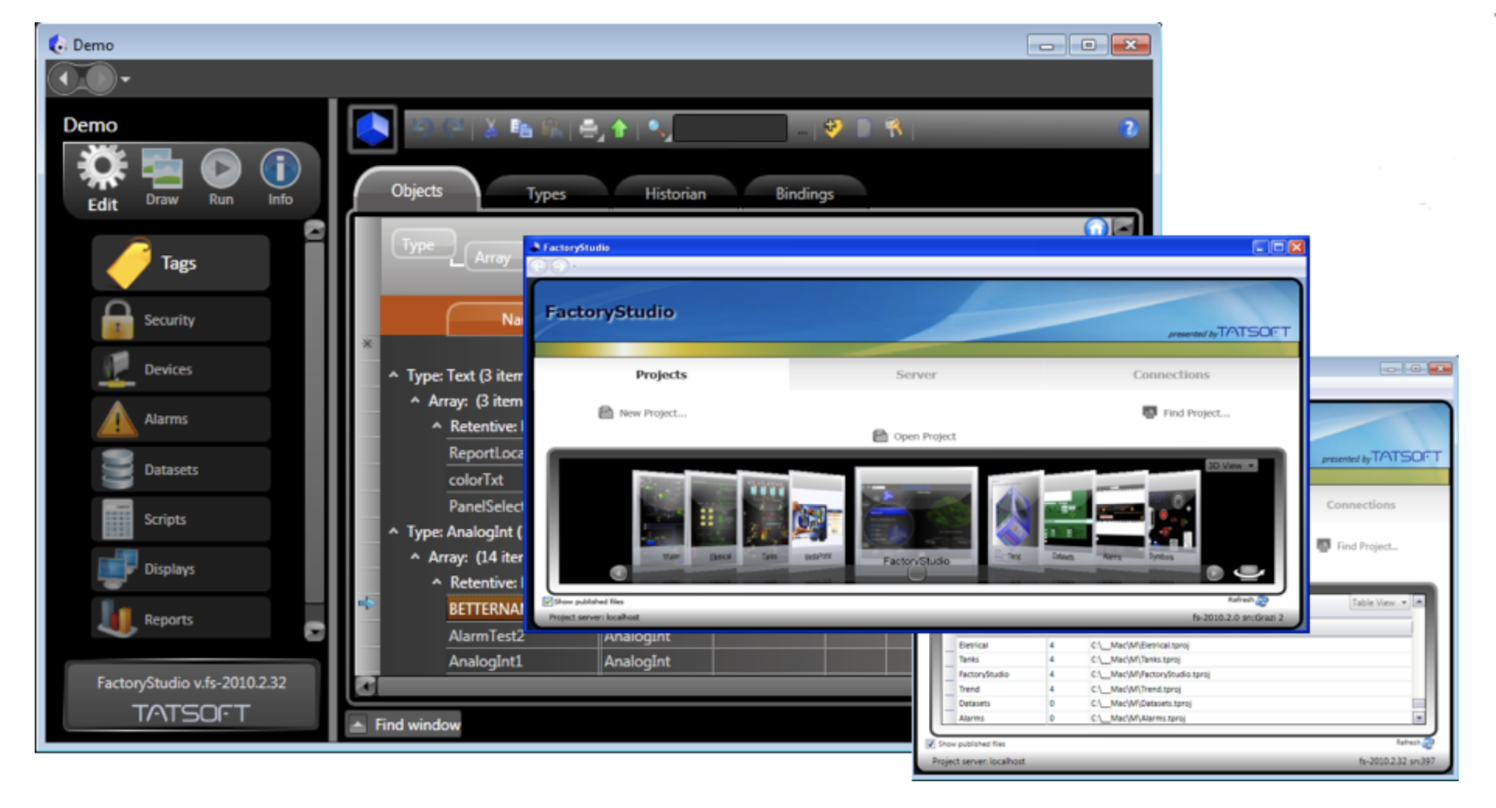The image size is (1496, 808).
Task: Open the Devices section
Action: pos(181,369)
